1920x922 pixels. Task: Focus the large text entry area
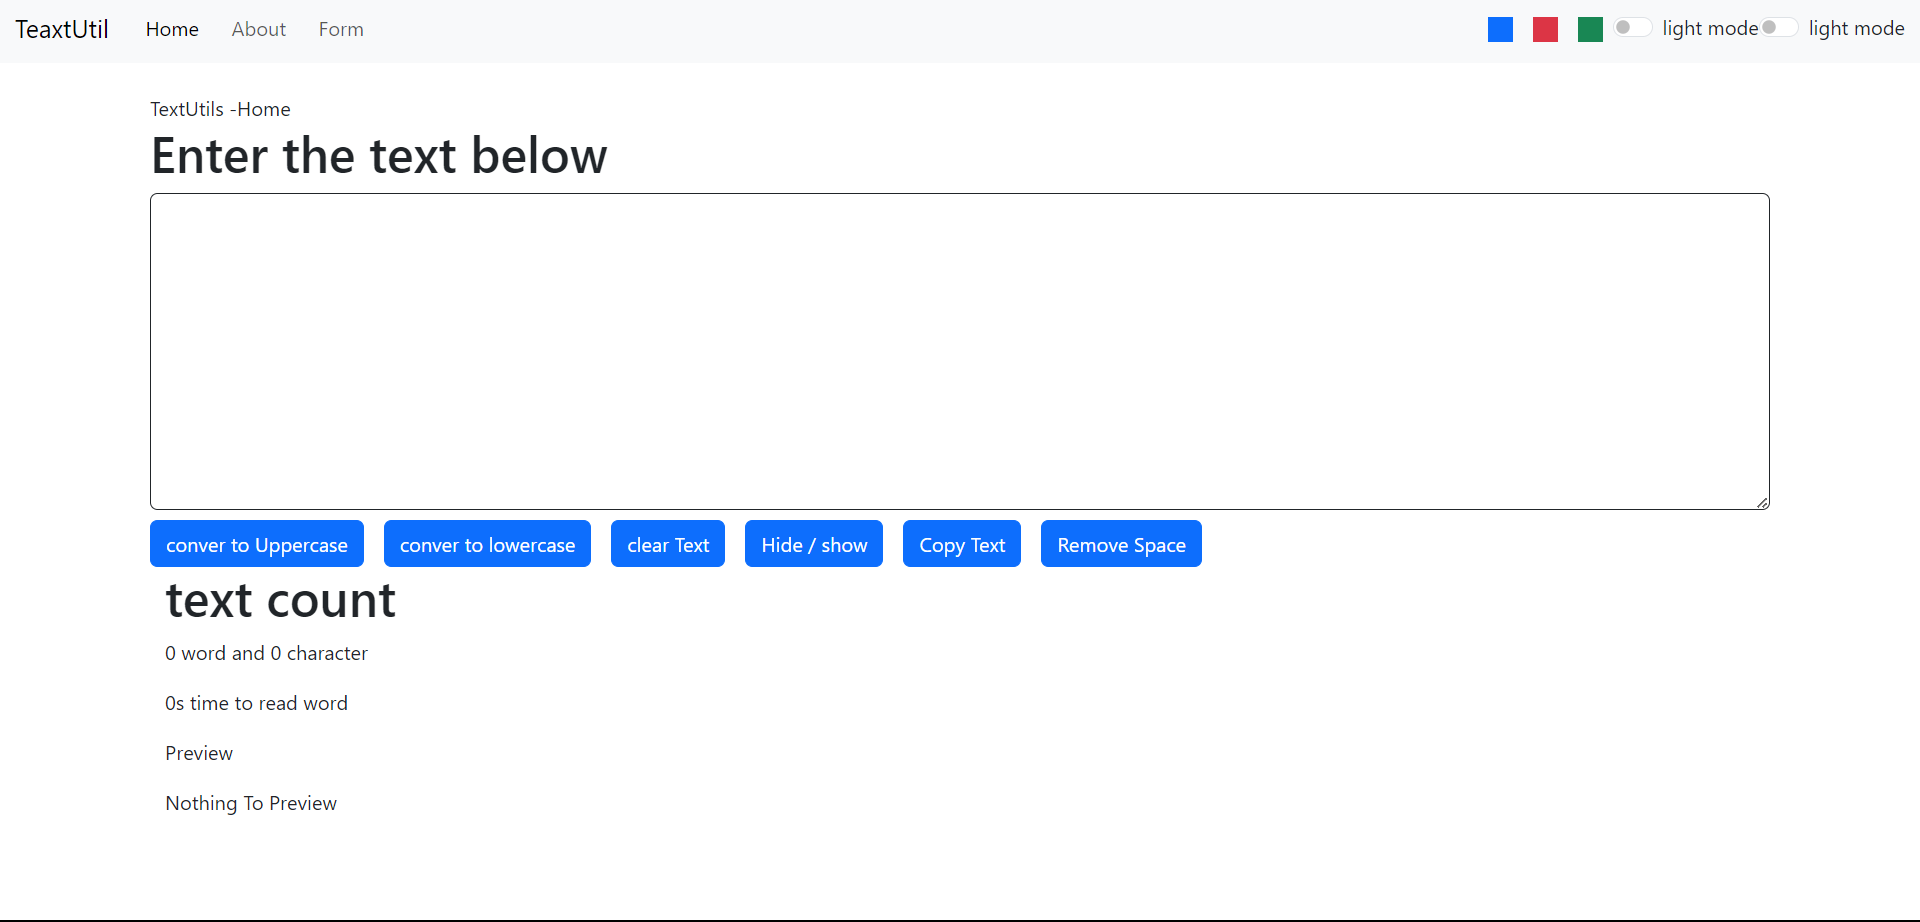(960, 352)
